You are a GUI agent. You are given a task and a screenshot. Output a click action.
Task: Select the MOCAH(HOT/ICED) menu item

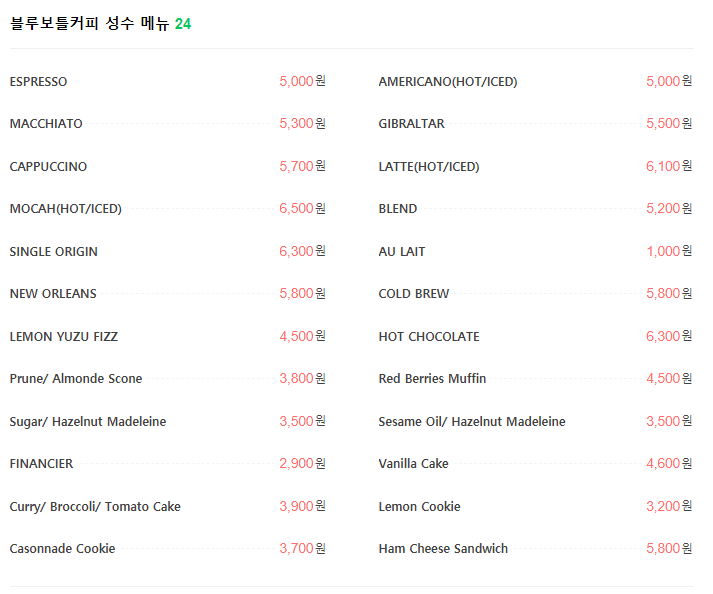click(x=65, y=209)
